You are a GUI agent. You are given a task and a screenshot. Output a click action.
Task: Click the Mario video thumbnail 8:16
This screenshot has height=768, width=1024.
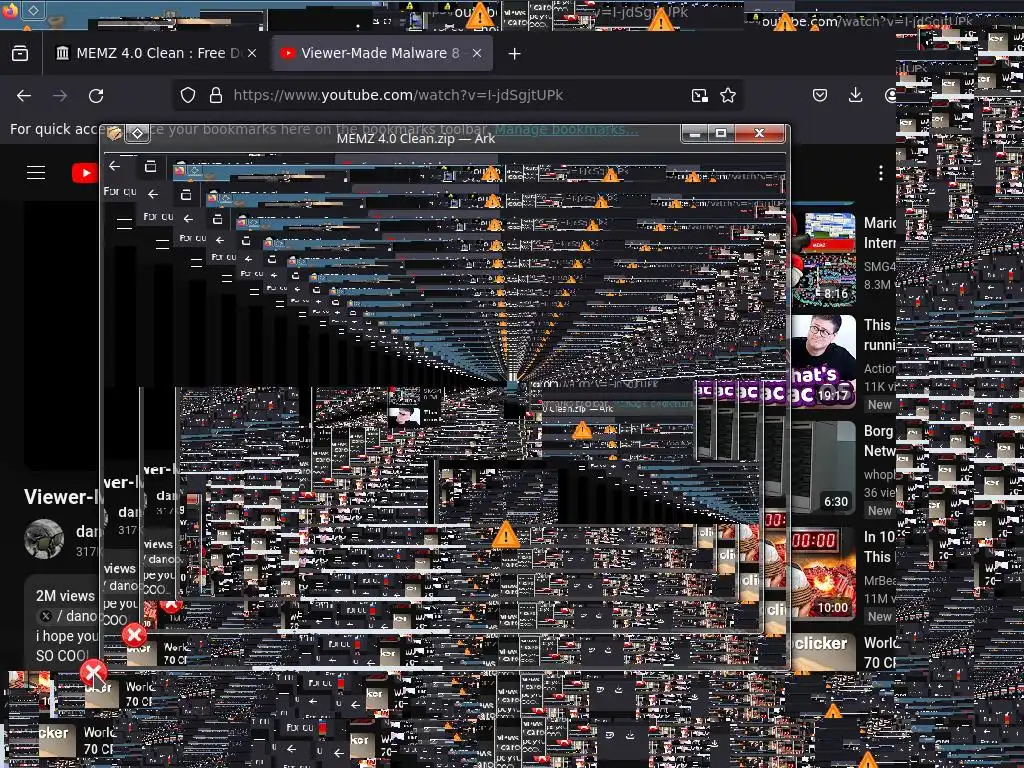pos(823,259)
